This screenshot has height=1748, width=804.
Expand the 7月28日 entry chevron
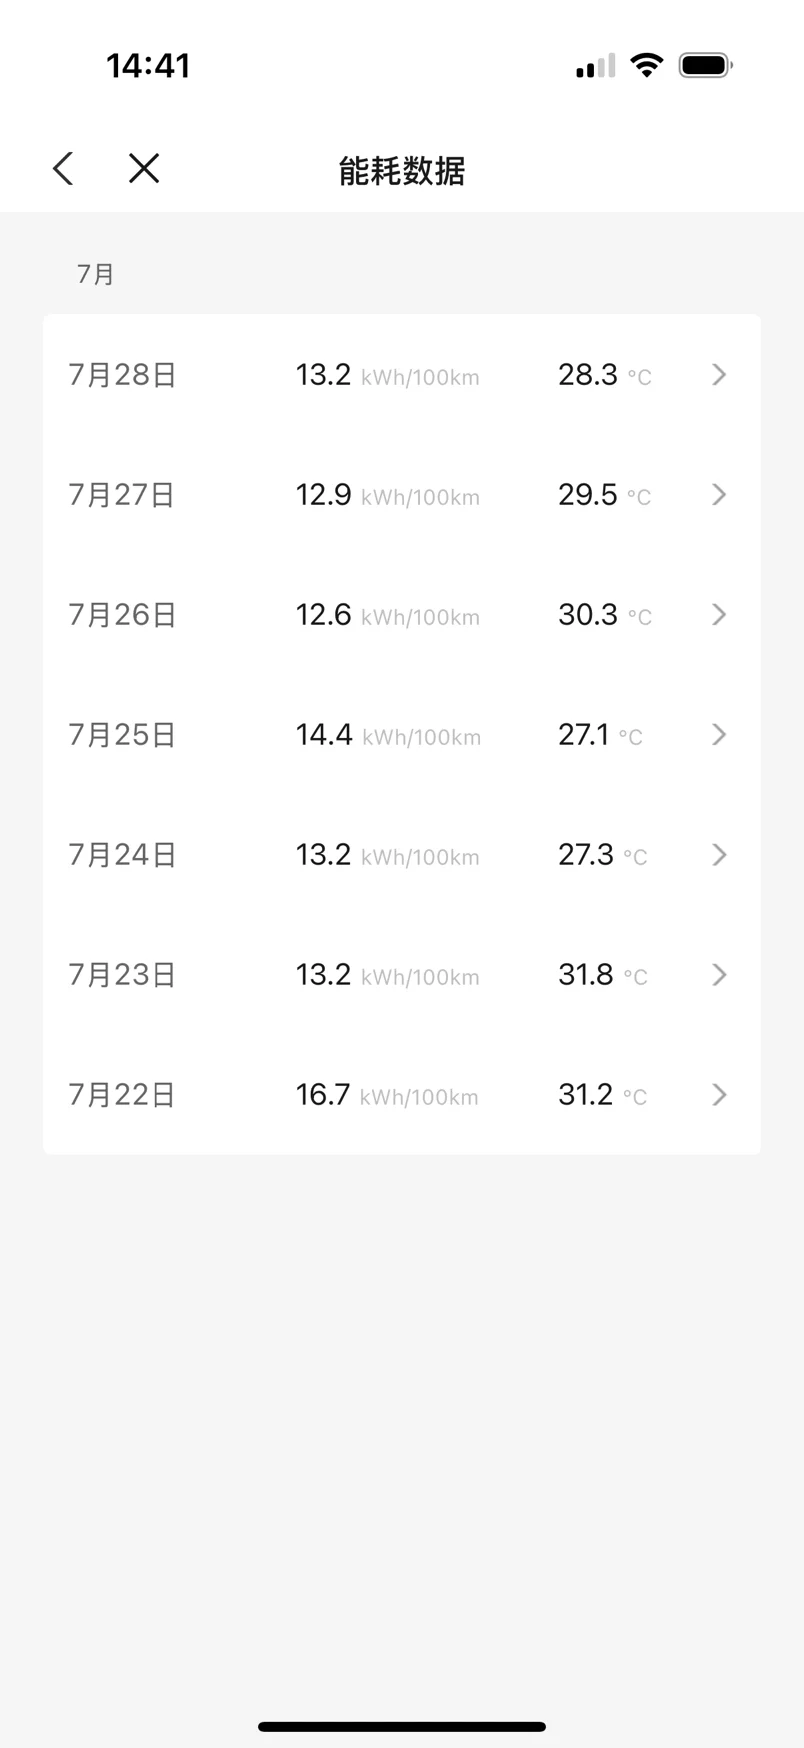(x=719, y=375)
